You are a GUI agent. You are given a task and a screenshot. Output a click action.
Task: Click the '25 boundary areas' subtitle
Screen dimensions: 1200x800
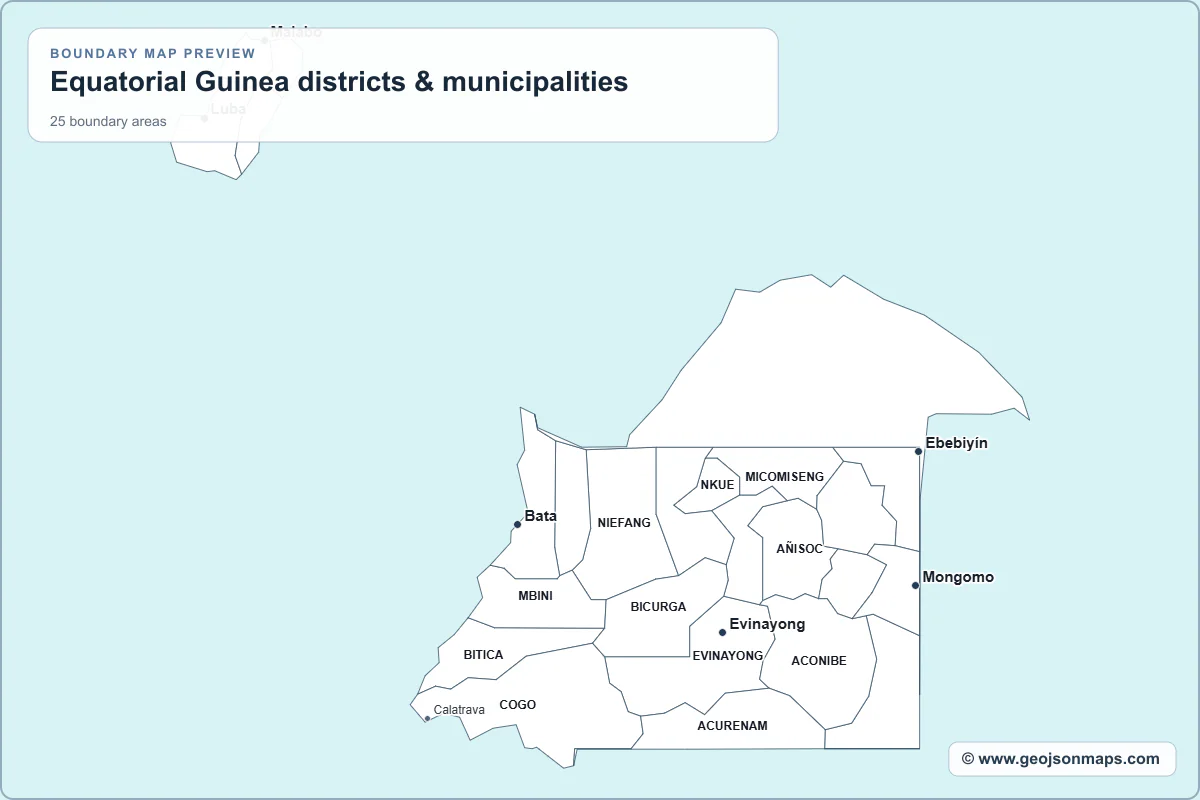(x=108, y=122)
